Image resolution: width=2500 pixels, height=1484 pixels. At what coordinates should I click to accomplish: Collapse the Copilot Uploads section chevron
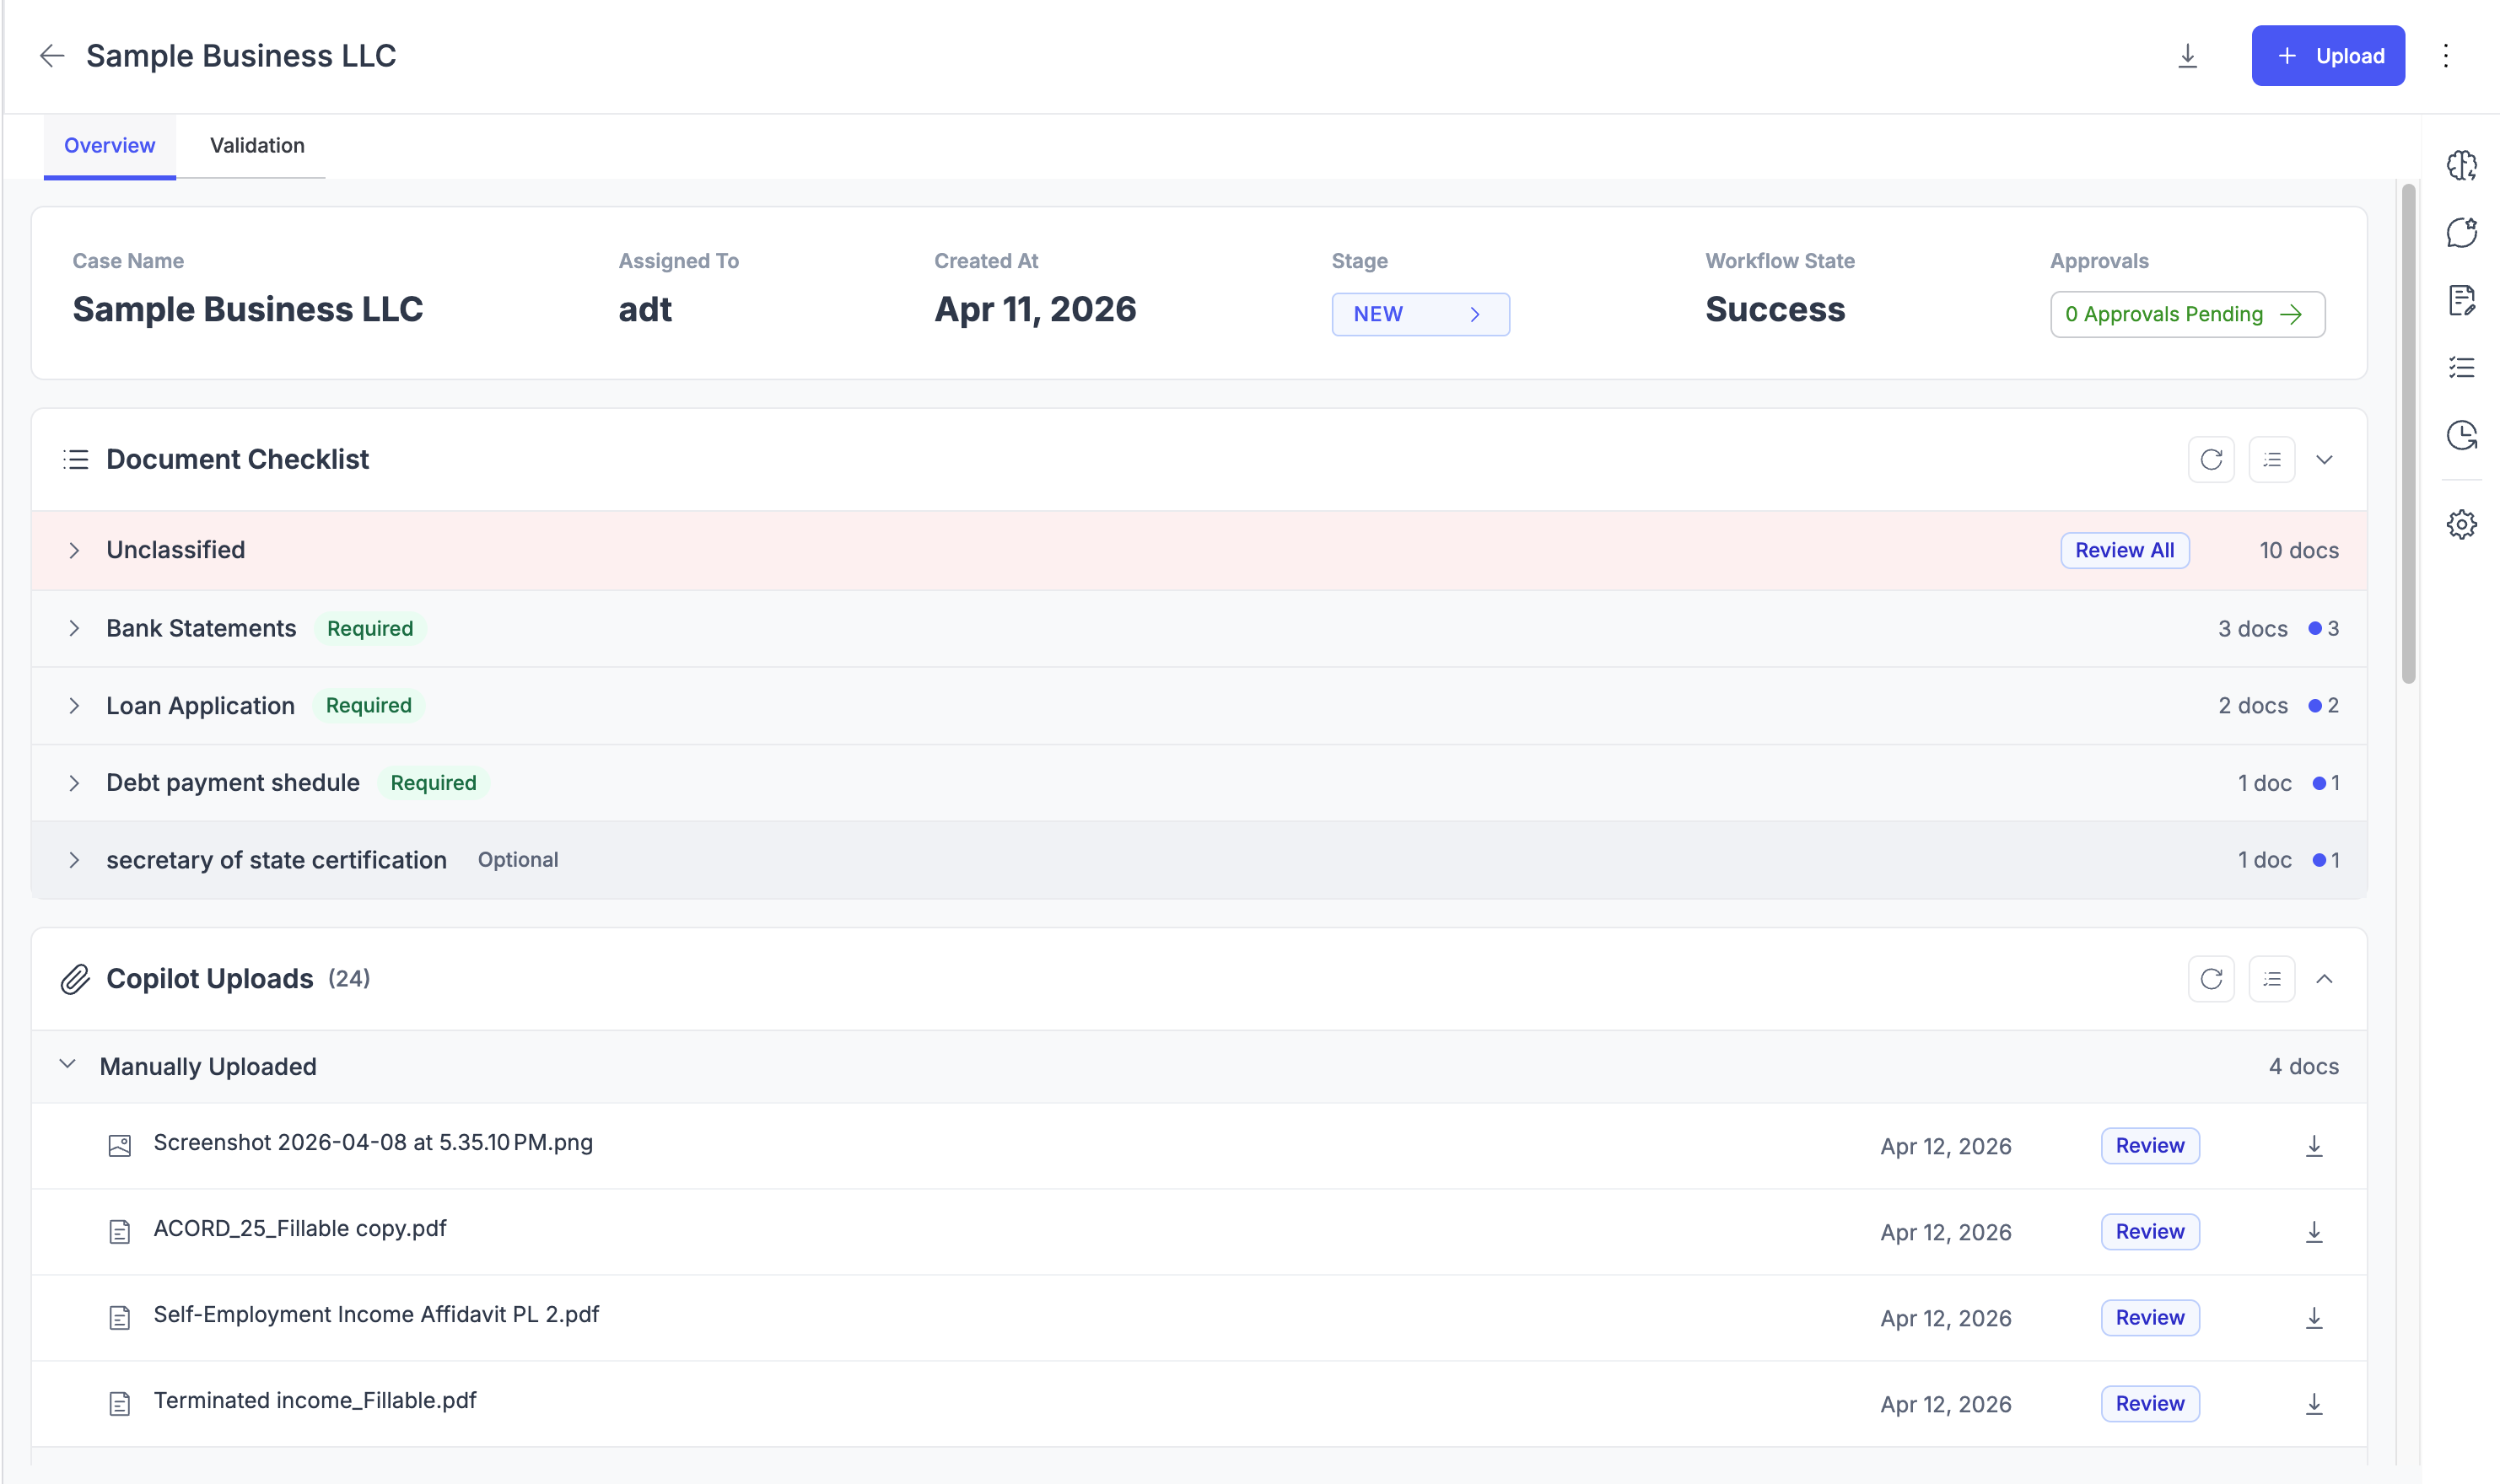click(x=2323, y=979)
